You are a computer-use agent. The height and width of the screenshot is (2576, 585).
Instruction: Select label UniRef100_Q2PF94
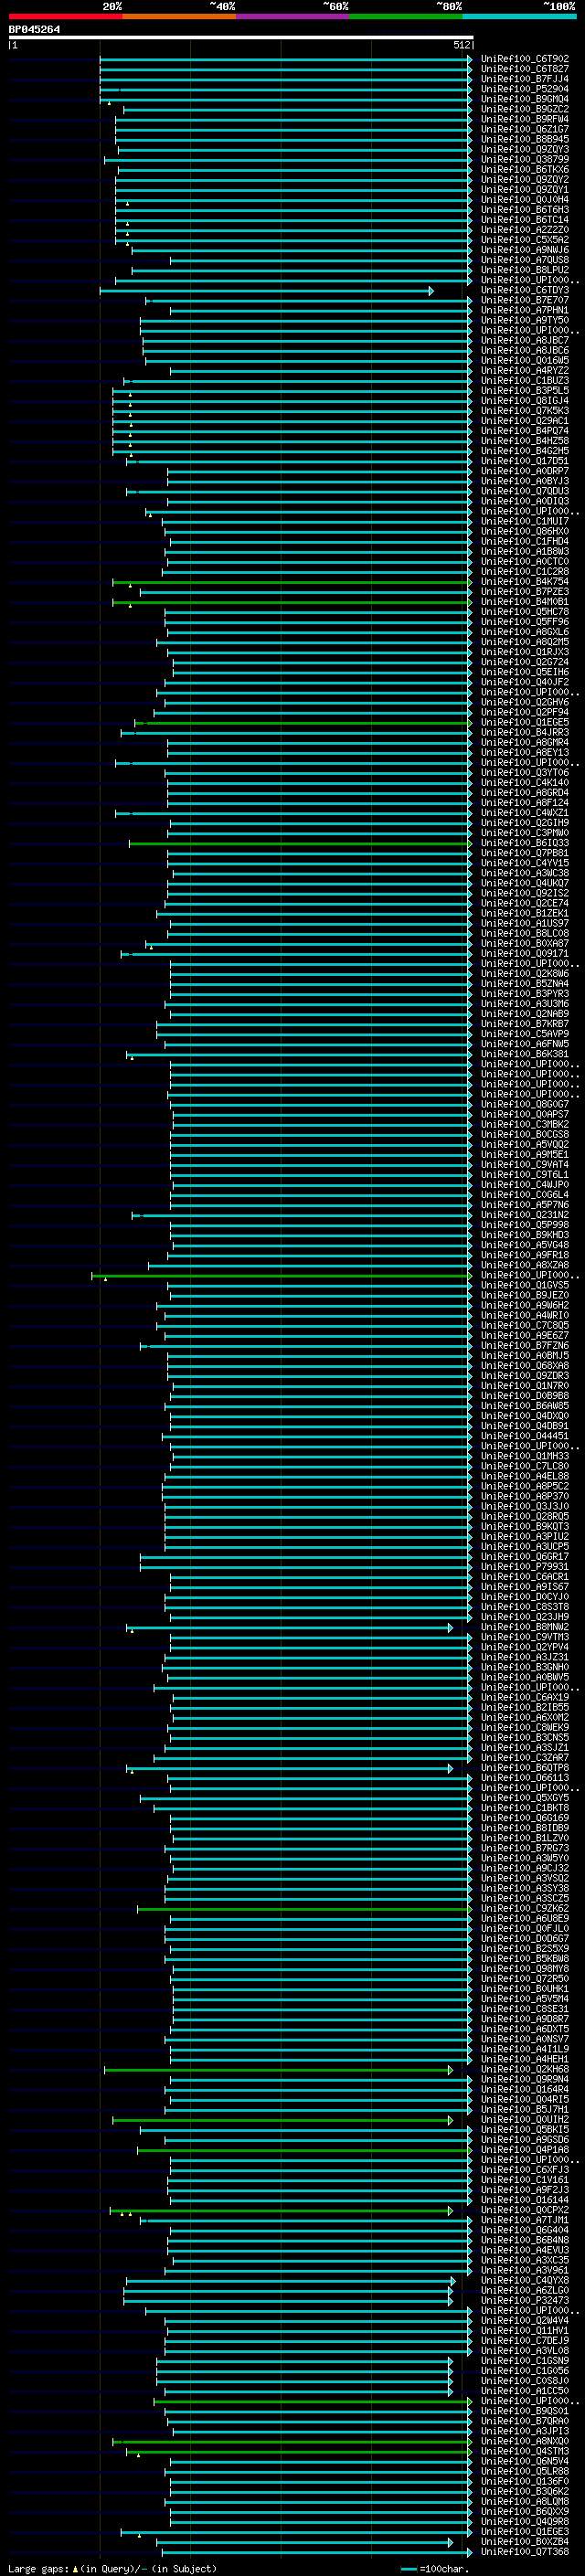click(524, 713)
